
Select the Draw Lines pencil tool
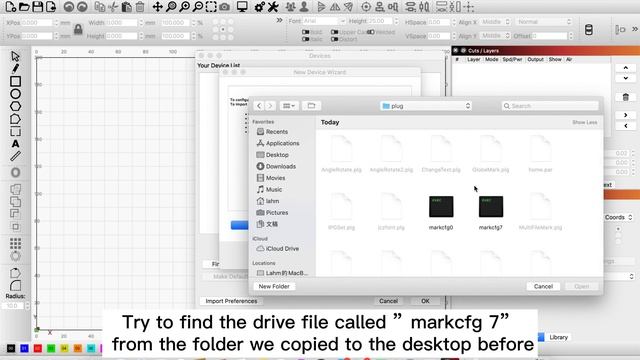coord(16,68)
